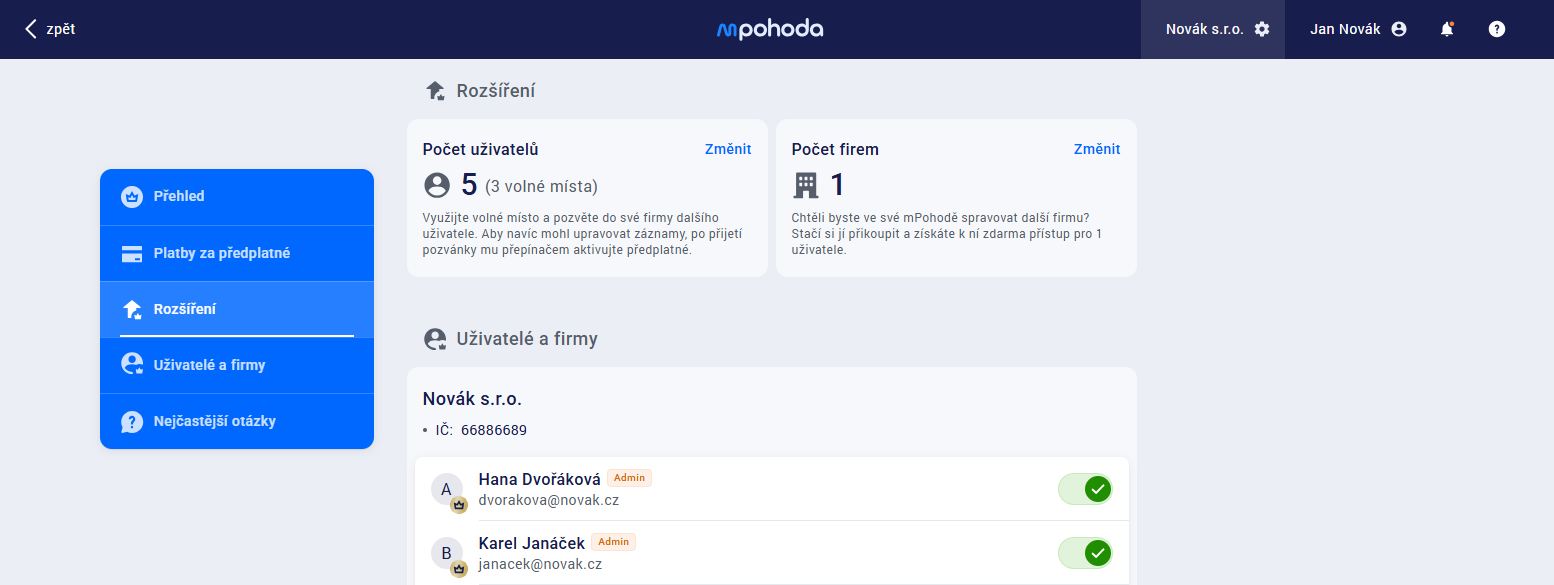Open Uživatelé a firmy sidebar item

(237, 365)
